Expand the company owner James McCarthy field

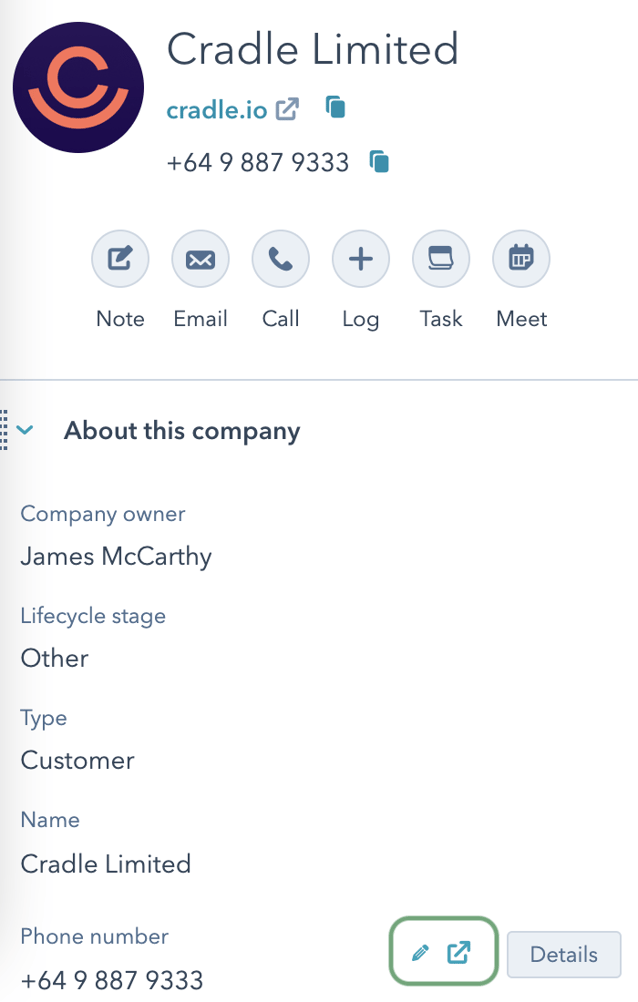click(115, 556)
